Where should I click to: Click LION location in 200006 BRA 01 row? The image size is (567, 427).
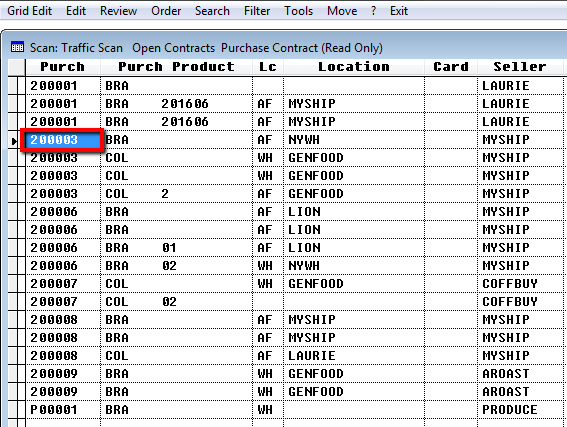point(354,248)
